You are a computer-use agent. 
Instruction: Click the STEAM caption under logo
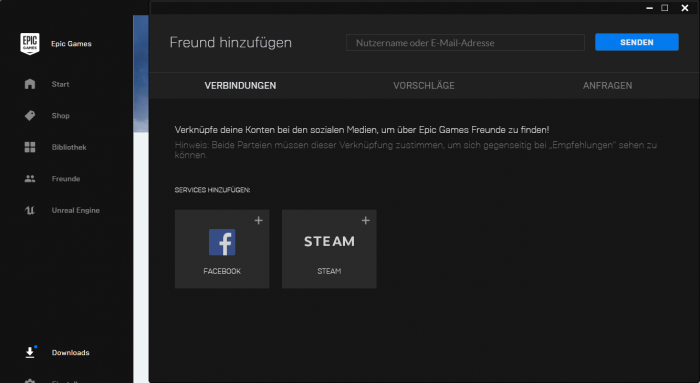[329, 271]
